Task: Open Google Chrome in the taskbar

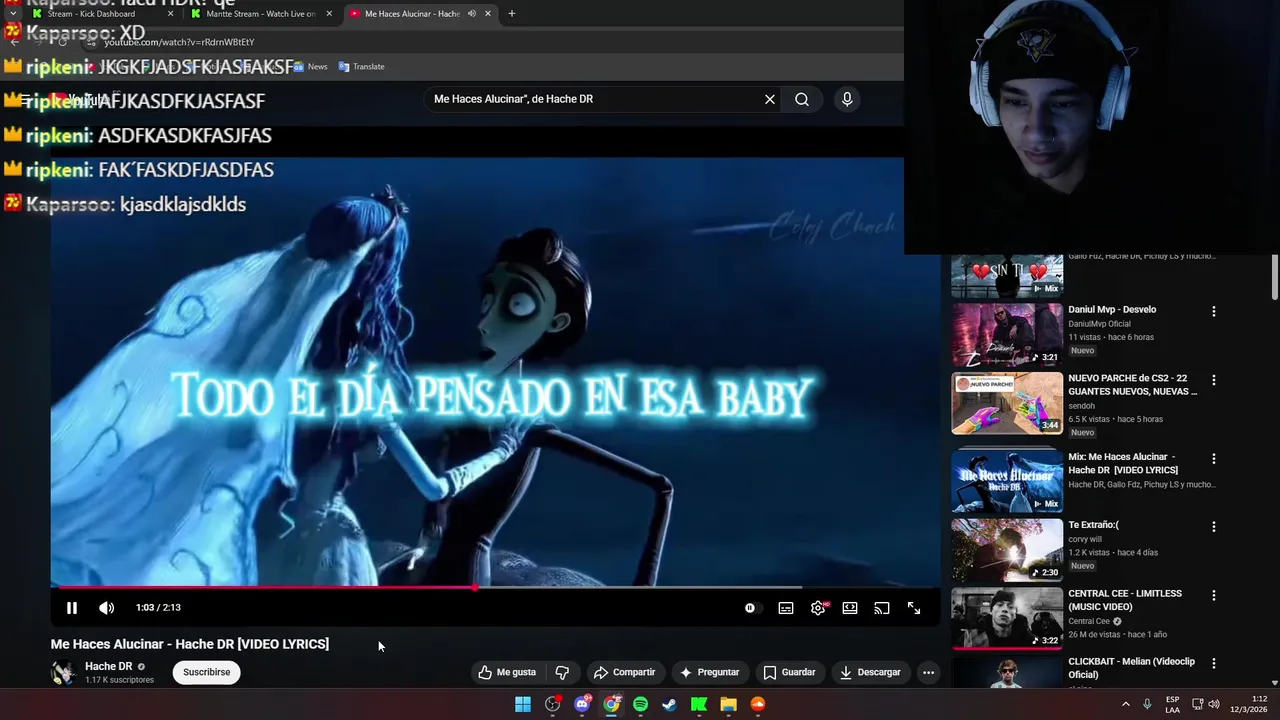Action: tap(611, 704)
